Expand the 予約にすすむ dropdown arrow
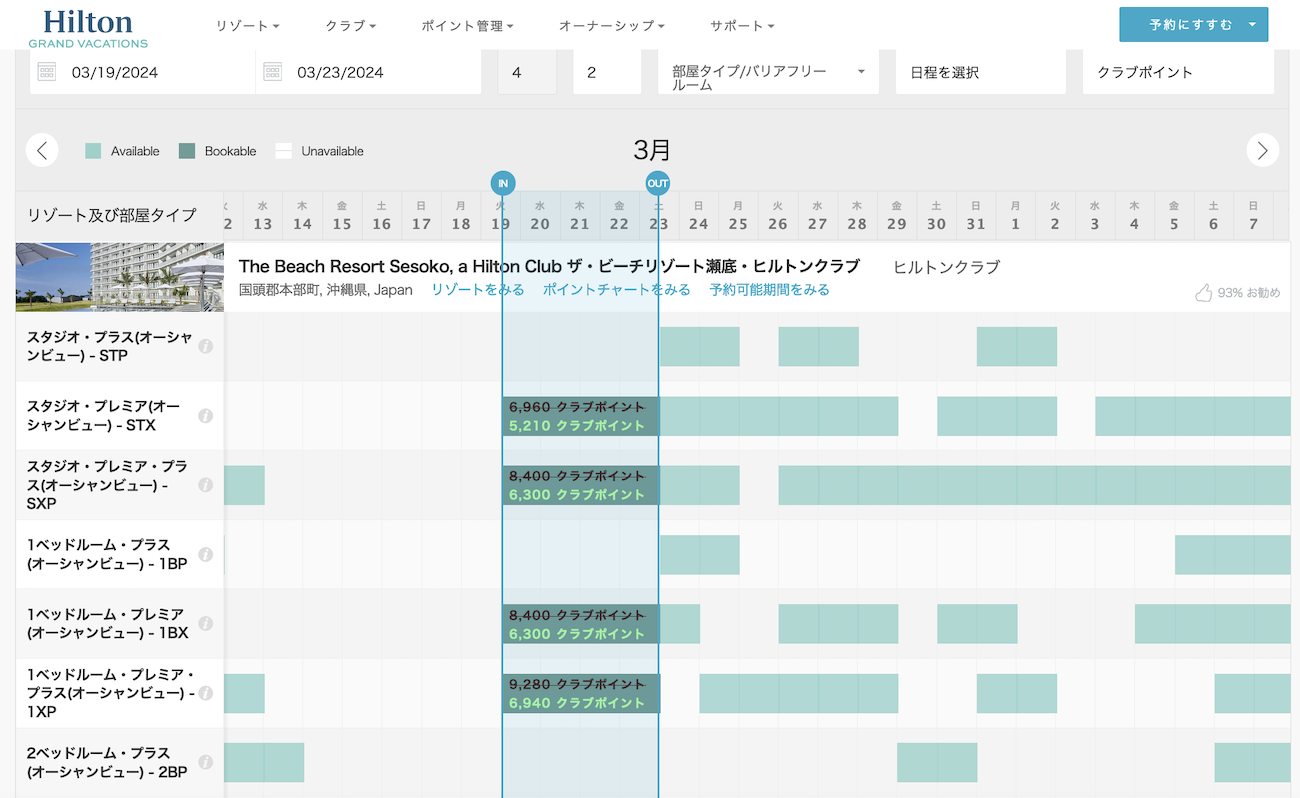 tap(1252, 25)
